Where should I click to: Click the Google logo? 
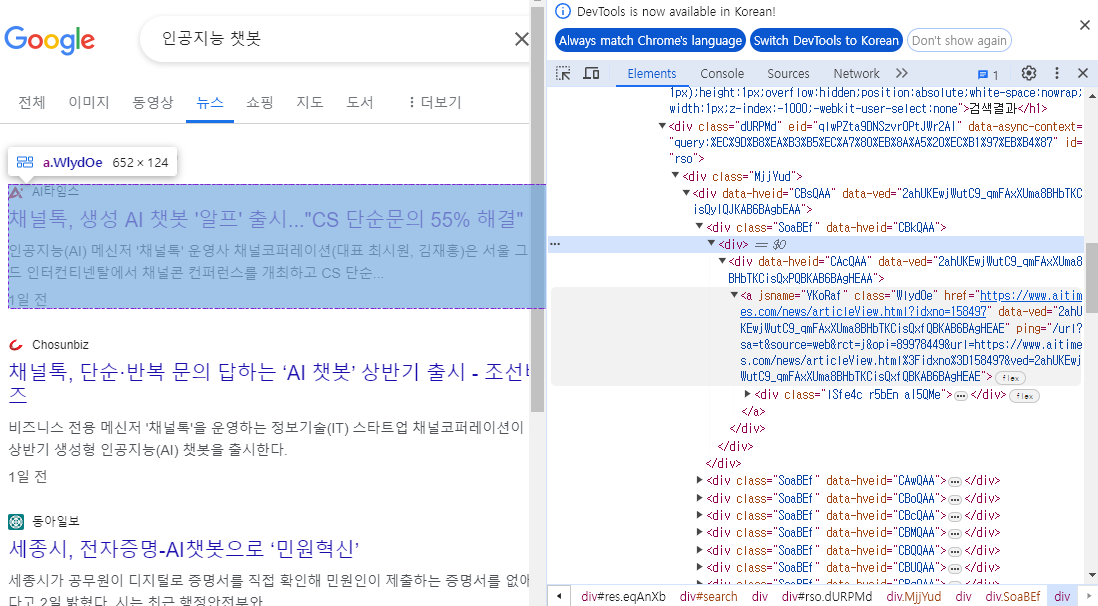[50, 40]
